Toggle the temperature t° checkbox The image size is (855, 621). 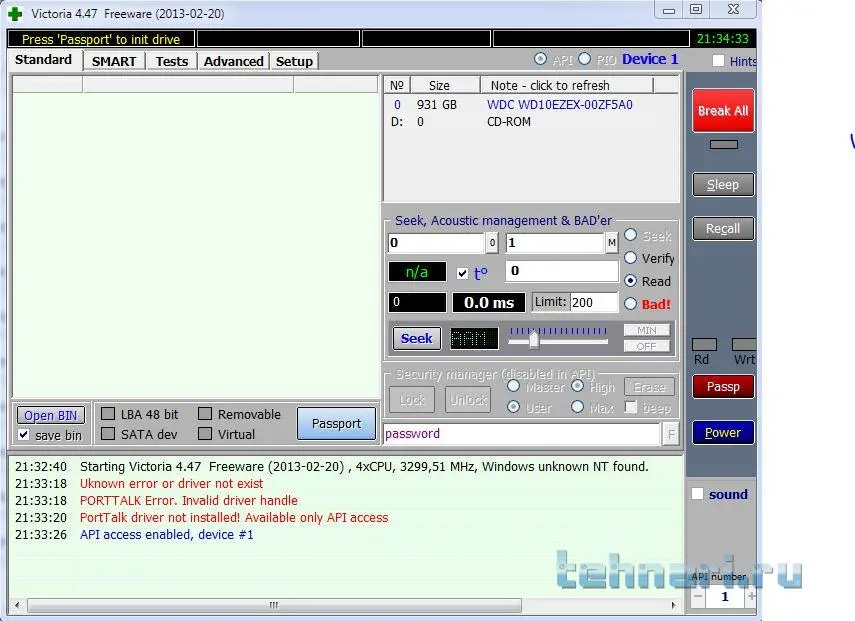point(462,273)
